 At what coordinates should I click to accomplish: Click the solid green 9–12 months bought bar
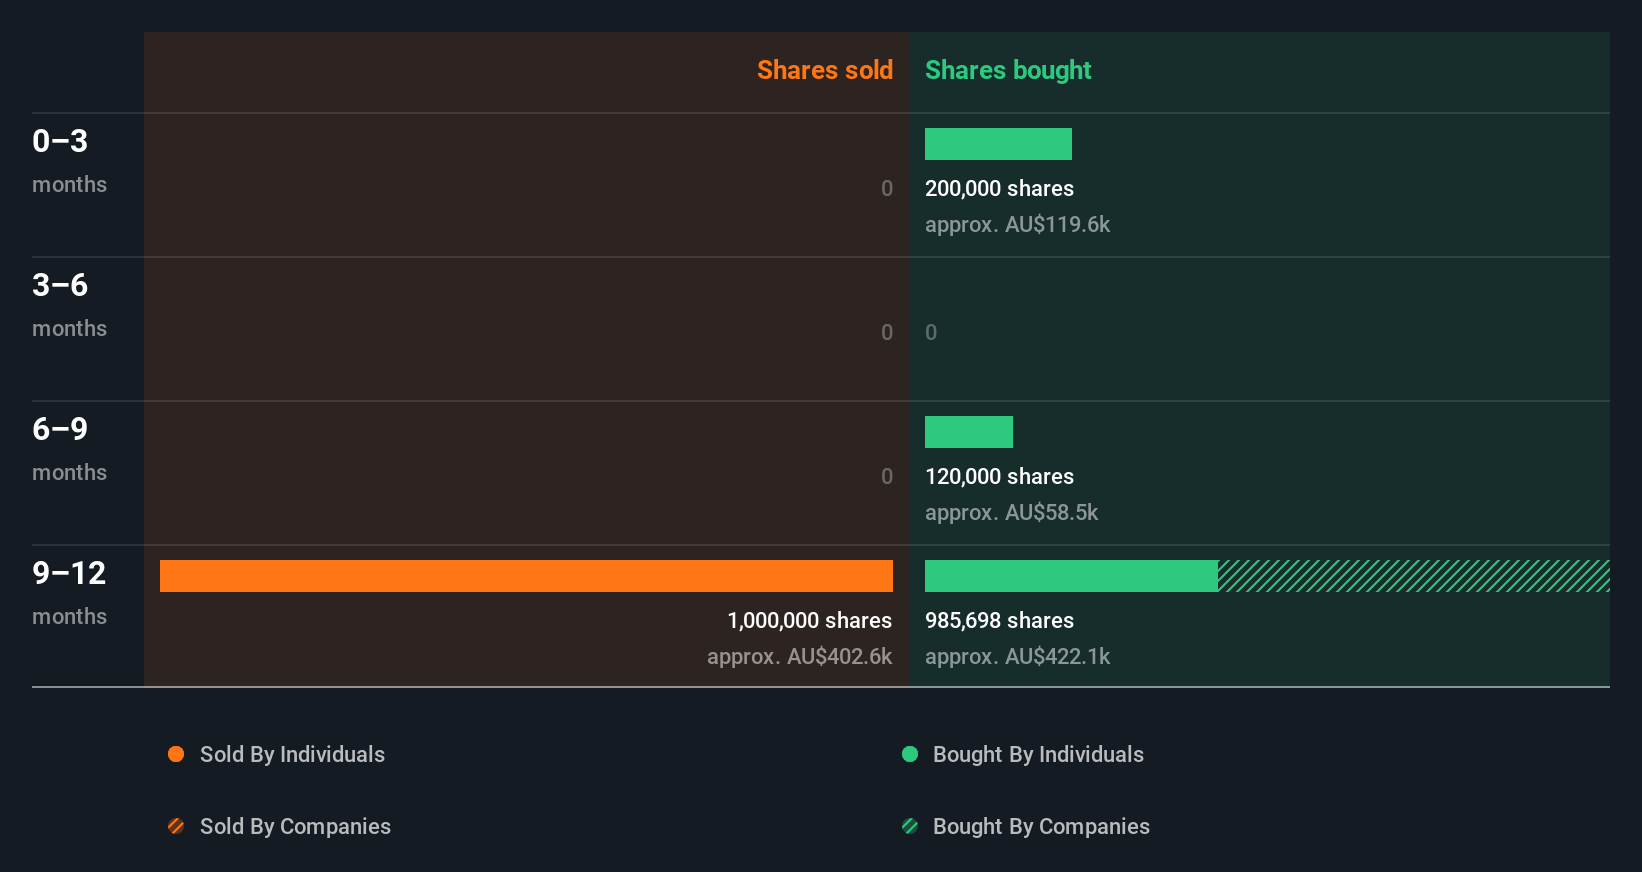pos(1071,576)
